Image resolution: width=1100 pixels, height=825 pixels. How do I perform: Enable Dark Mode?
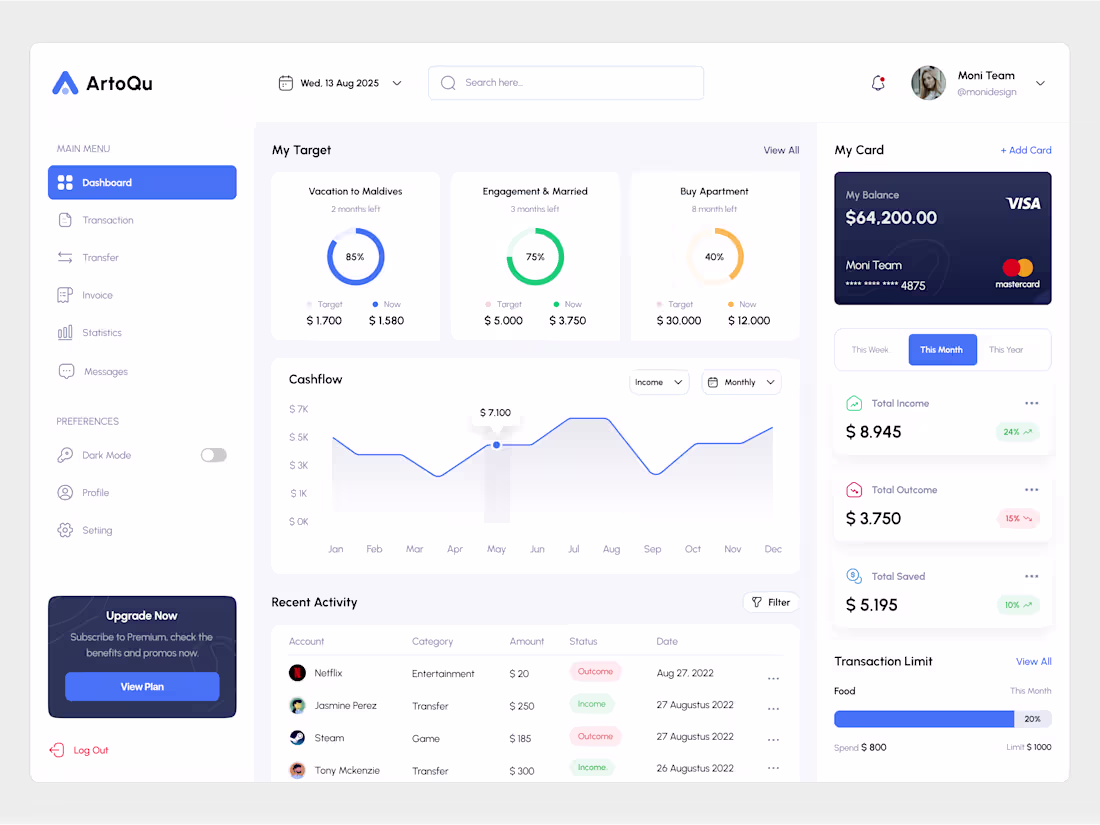click(x=213, y=454)
